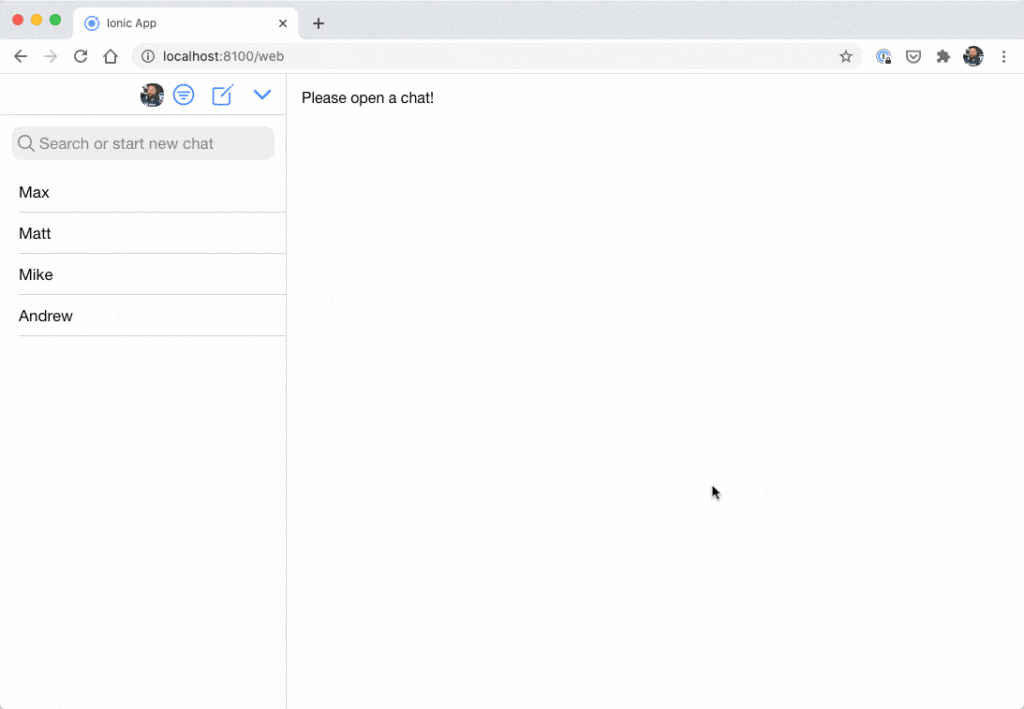Go to the browser home page
The width and height of the screenshot is (1024, 709).
110,57
